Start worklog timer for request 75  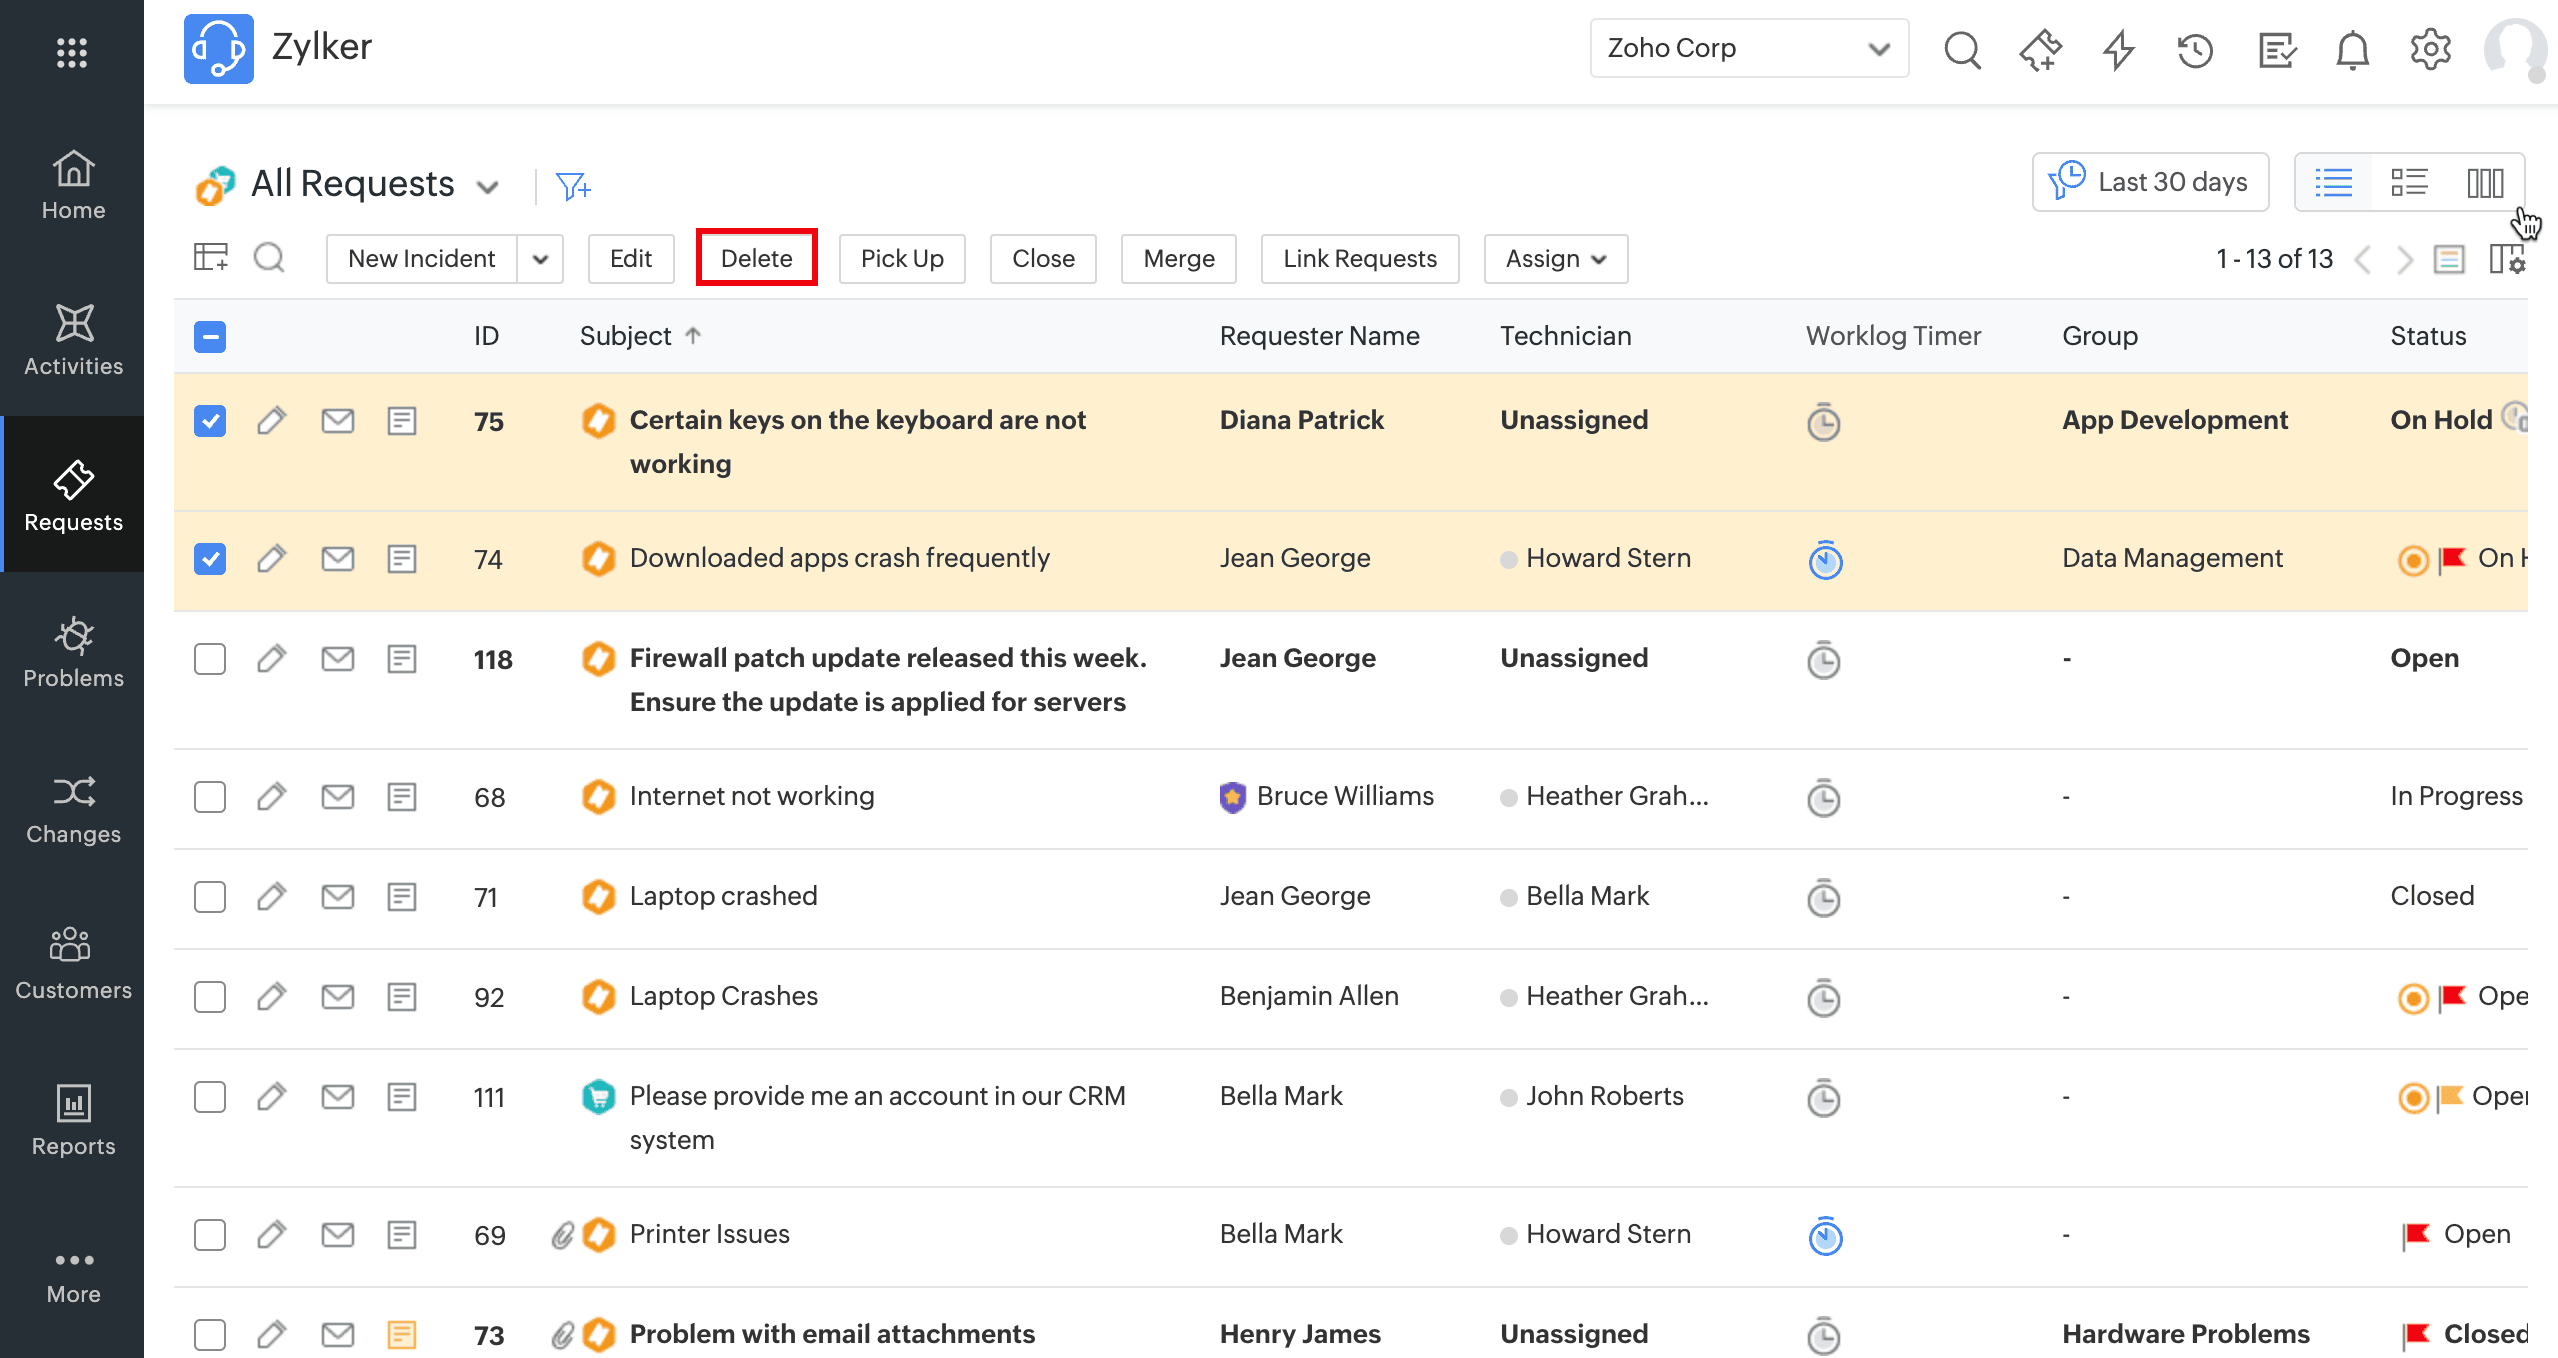click(1823, 422)
